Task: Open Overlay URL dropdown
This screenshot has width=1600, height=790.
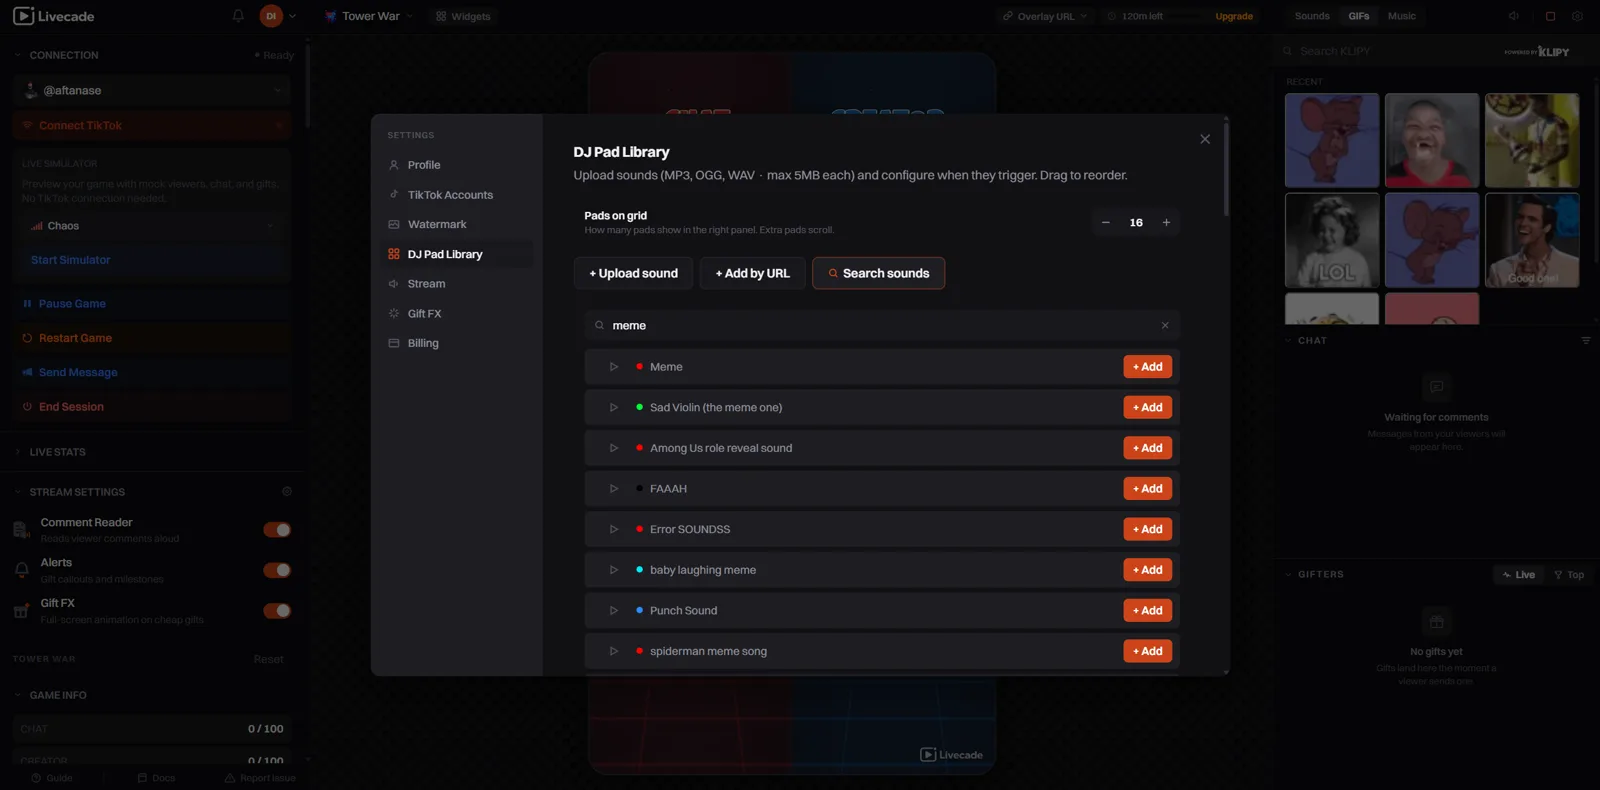Action: click(1045, 16)
